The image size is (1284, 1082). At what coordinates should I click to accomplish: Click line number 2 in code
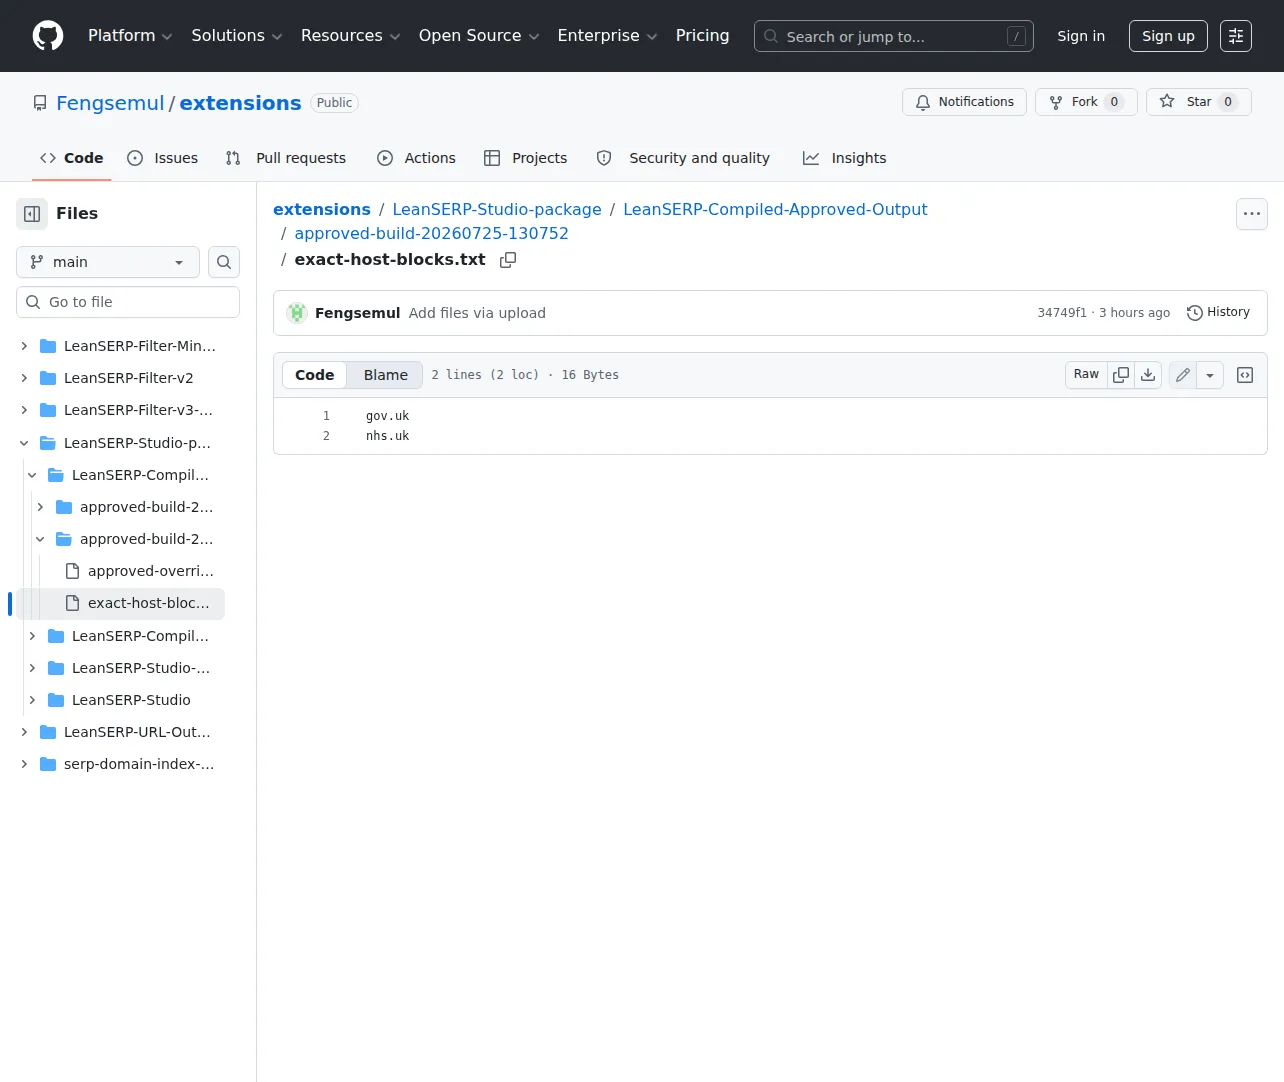point(326,436)
